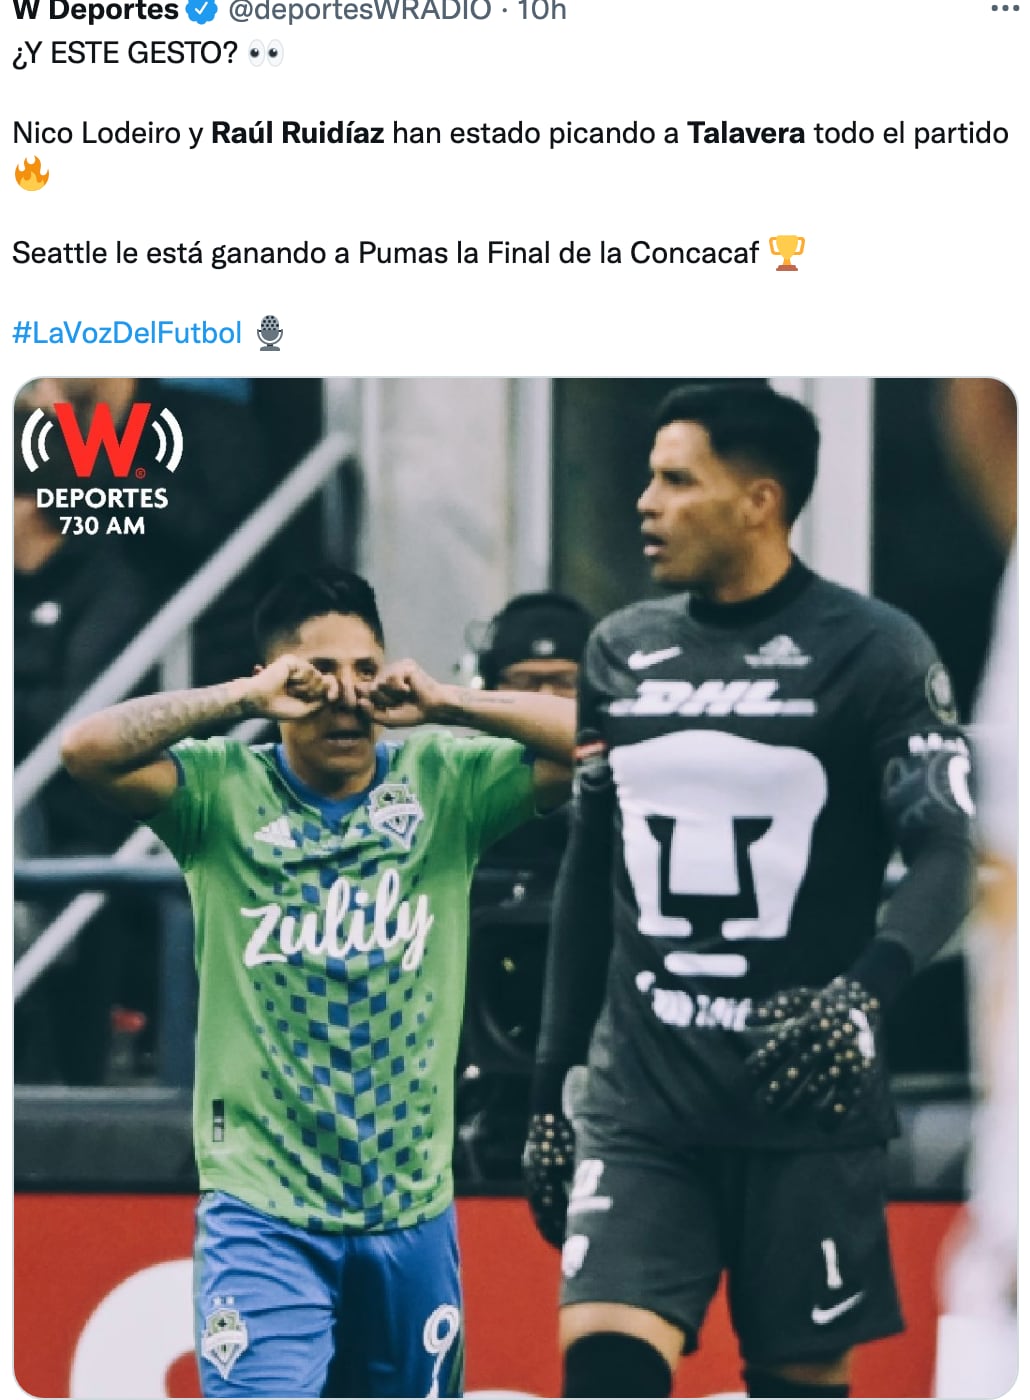Click the blue verified badge
Viewport: 1030px width, 1400px height.
click(203, 10)
